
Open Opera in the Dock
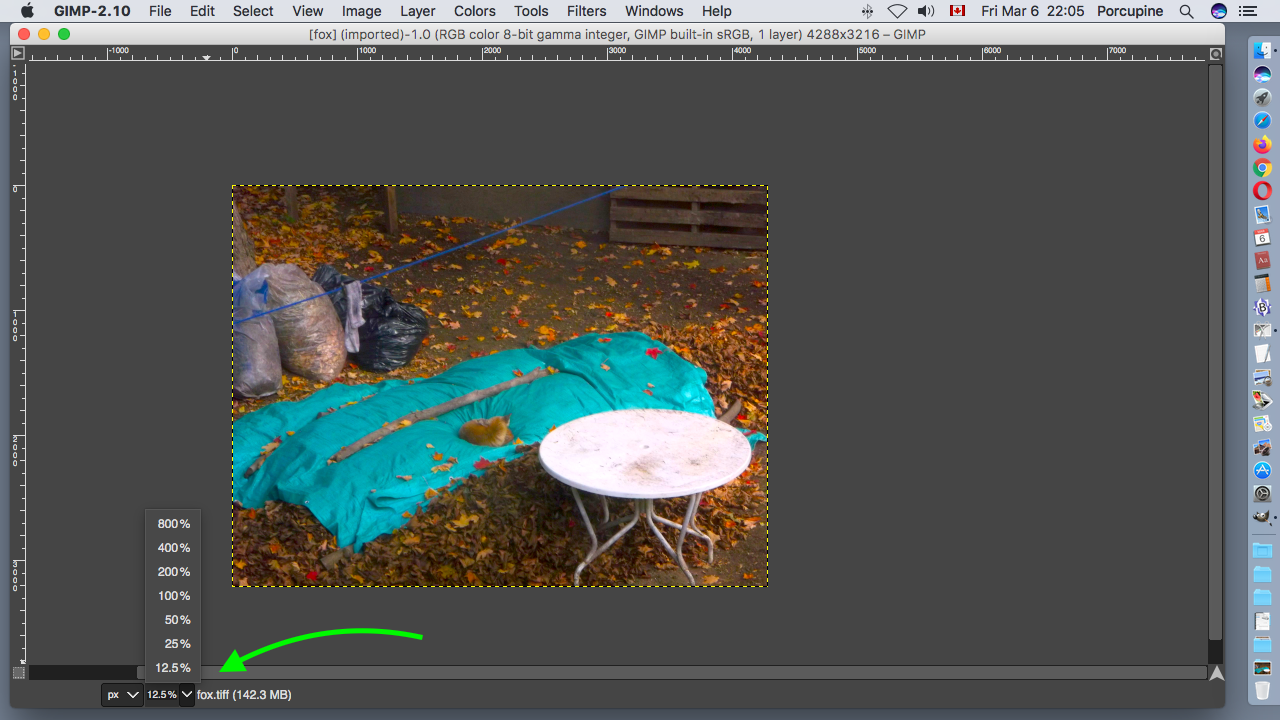coord(1262,191)
